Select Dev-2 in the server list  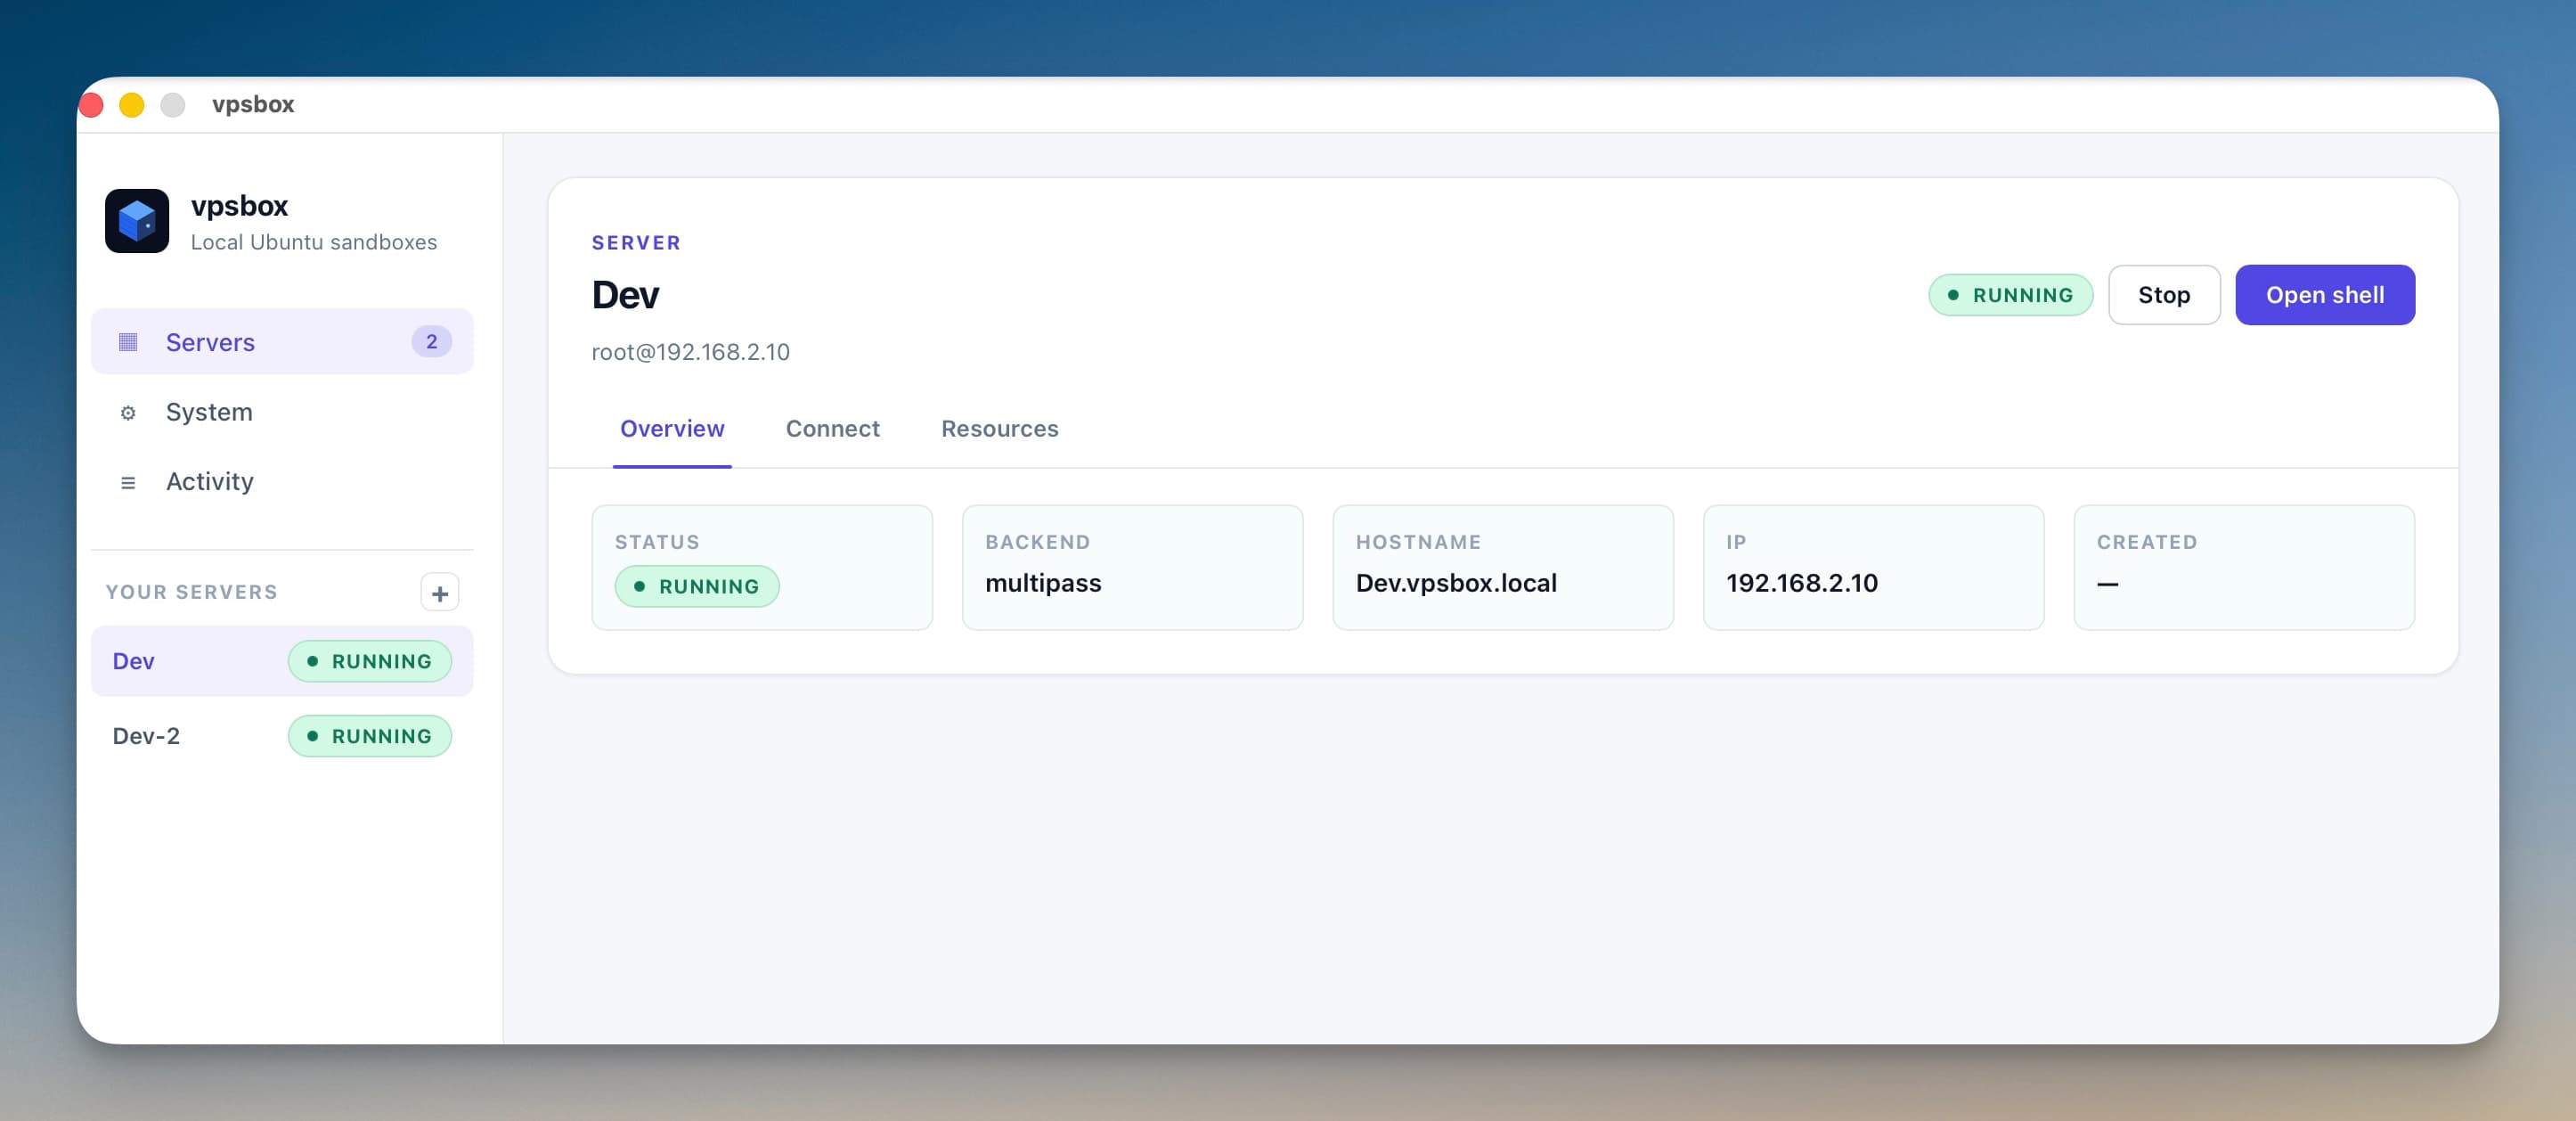(146, 736)
